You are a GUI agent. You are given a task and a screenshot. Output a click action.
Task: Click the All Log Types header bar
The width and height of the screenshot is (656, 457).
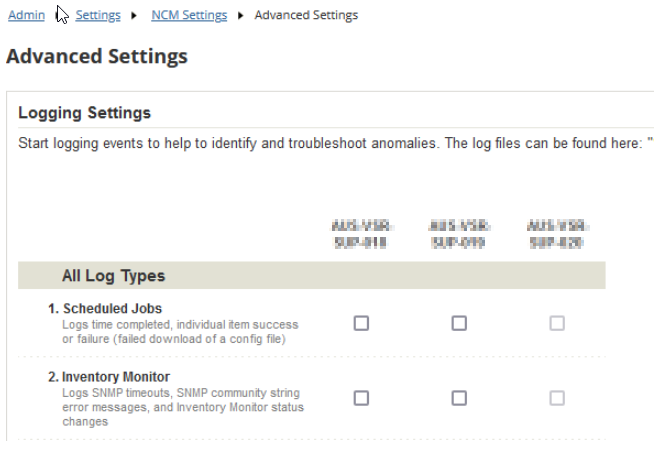(x=312, y=275)
